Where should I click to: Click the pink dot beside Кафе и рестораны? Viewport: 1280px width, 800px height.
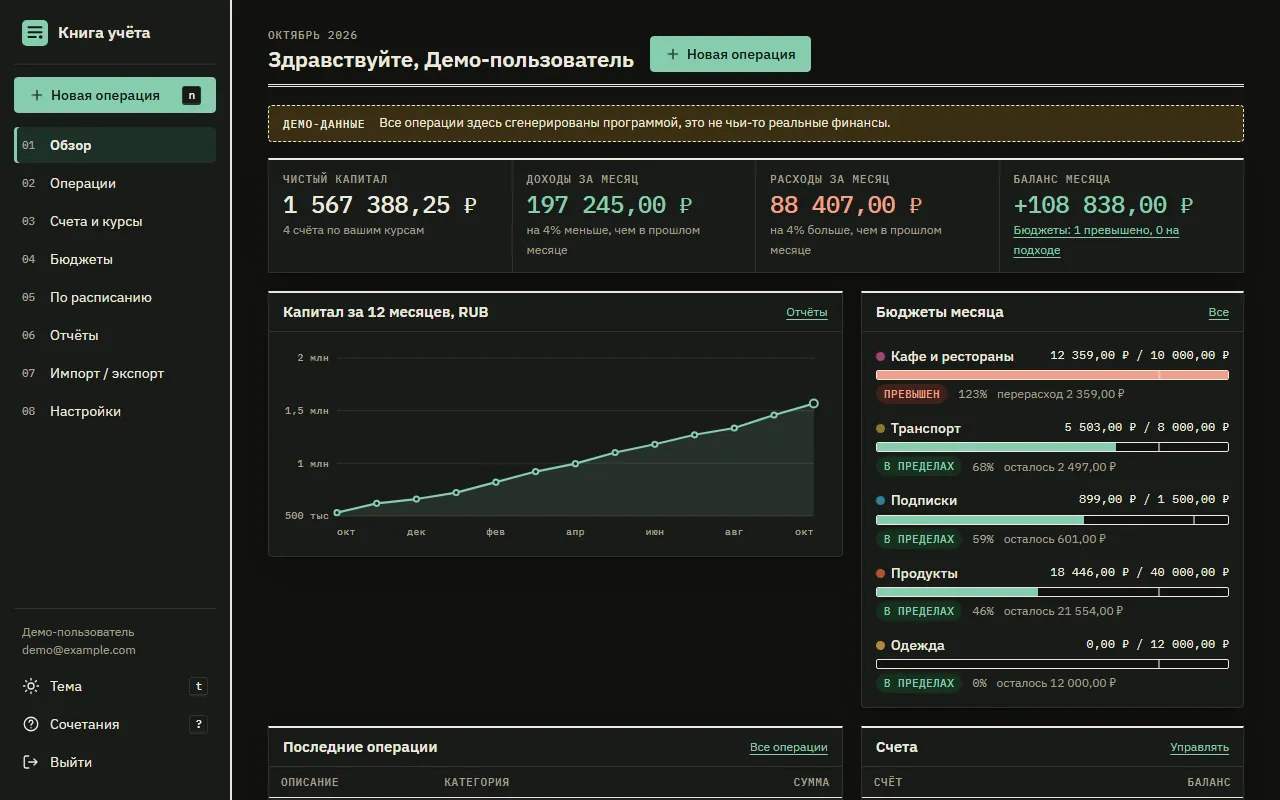point(880,356)
